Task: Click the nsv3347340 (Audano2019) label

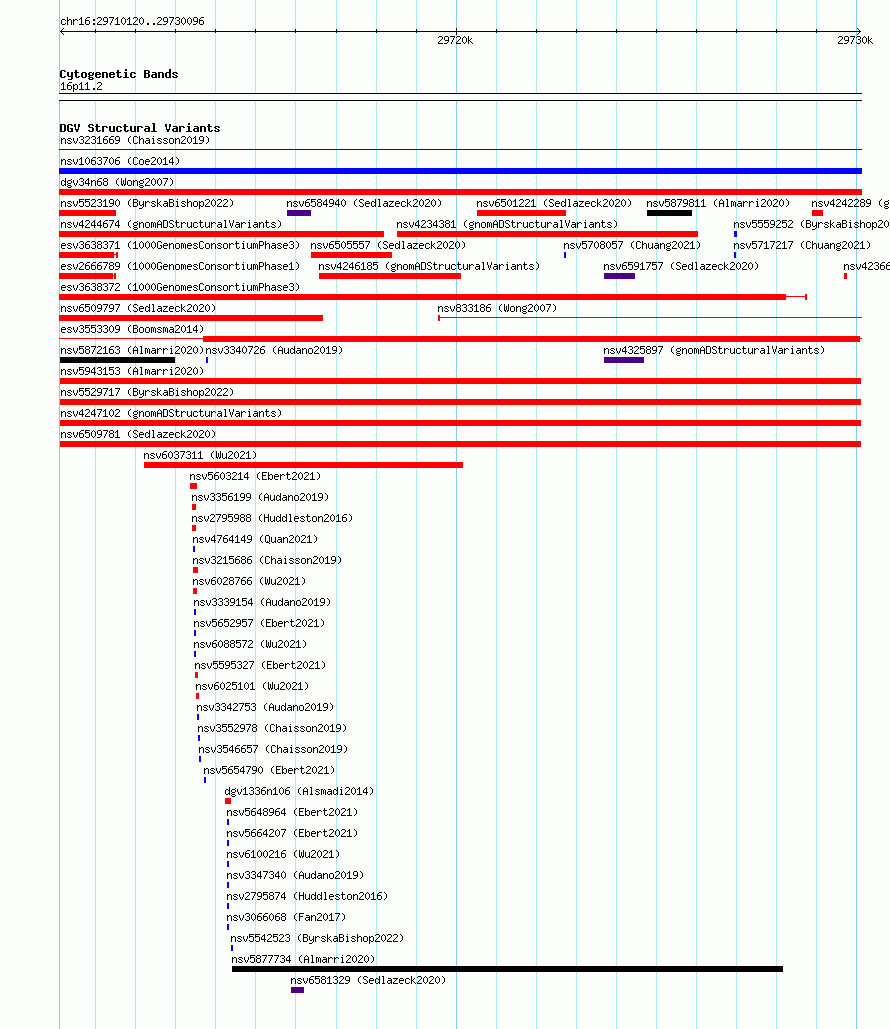Action: 295,875
